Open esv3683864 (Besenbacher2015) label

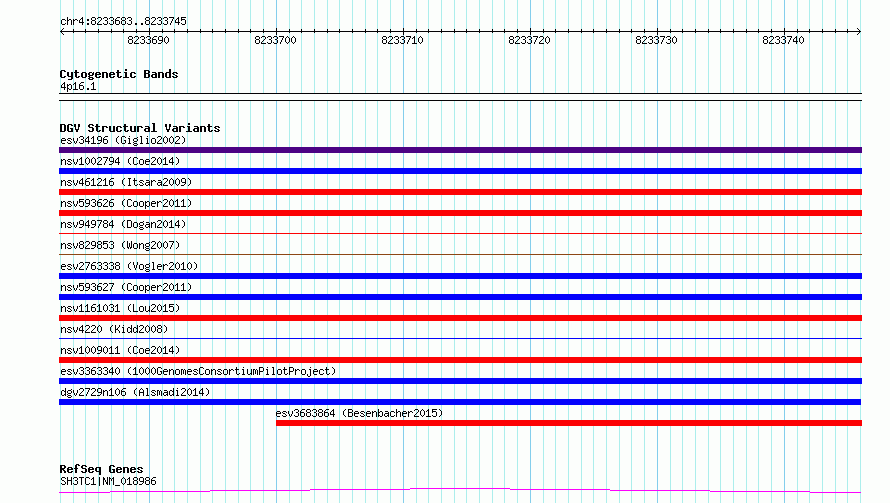pos(359,413)
